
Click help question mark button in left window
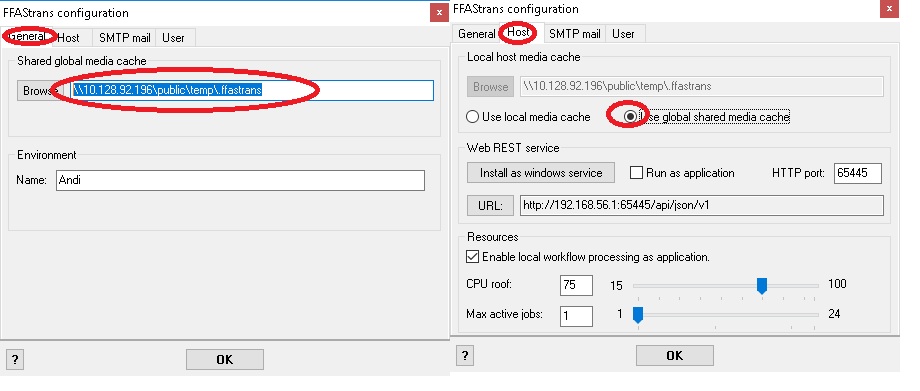[15, 360]
